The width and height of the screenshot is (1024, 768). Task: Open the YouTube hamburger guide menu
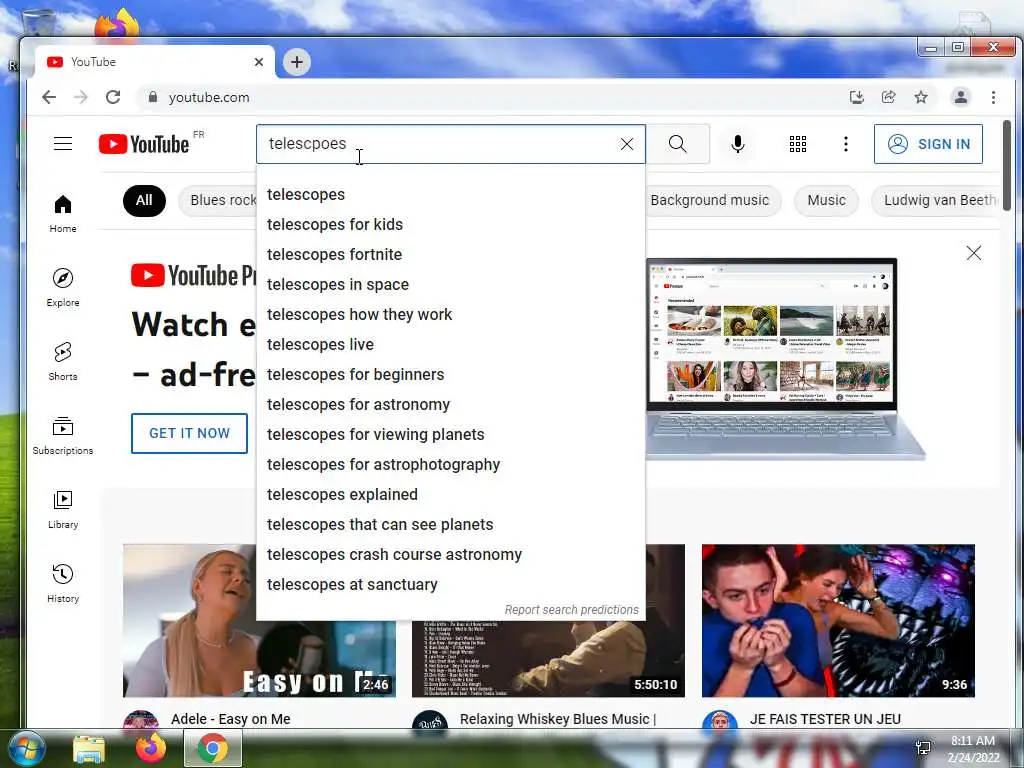(63, 144)
